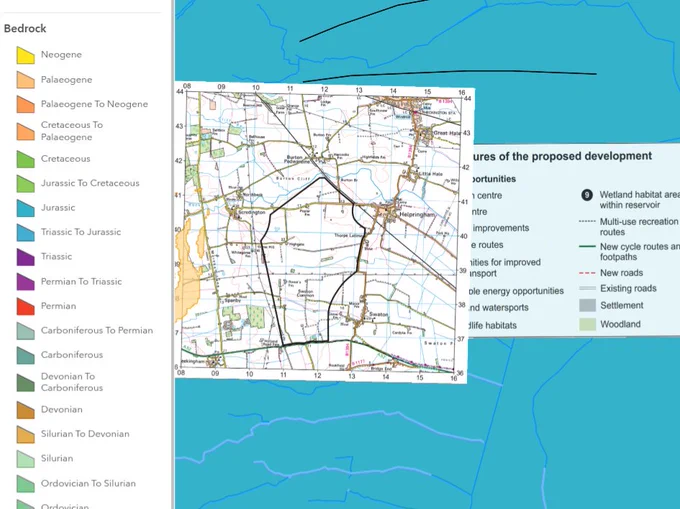Click Little Hale on the overlay map
This screenshot has width=680, height=509.
[x=430, y=174]
